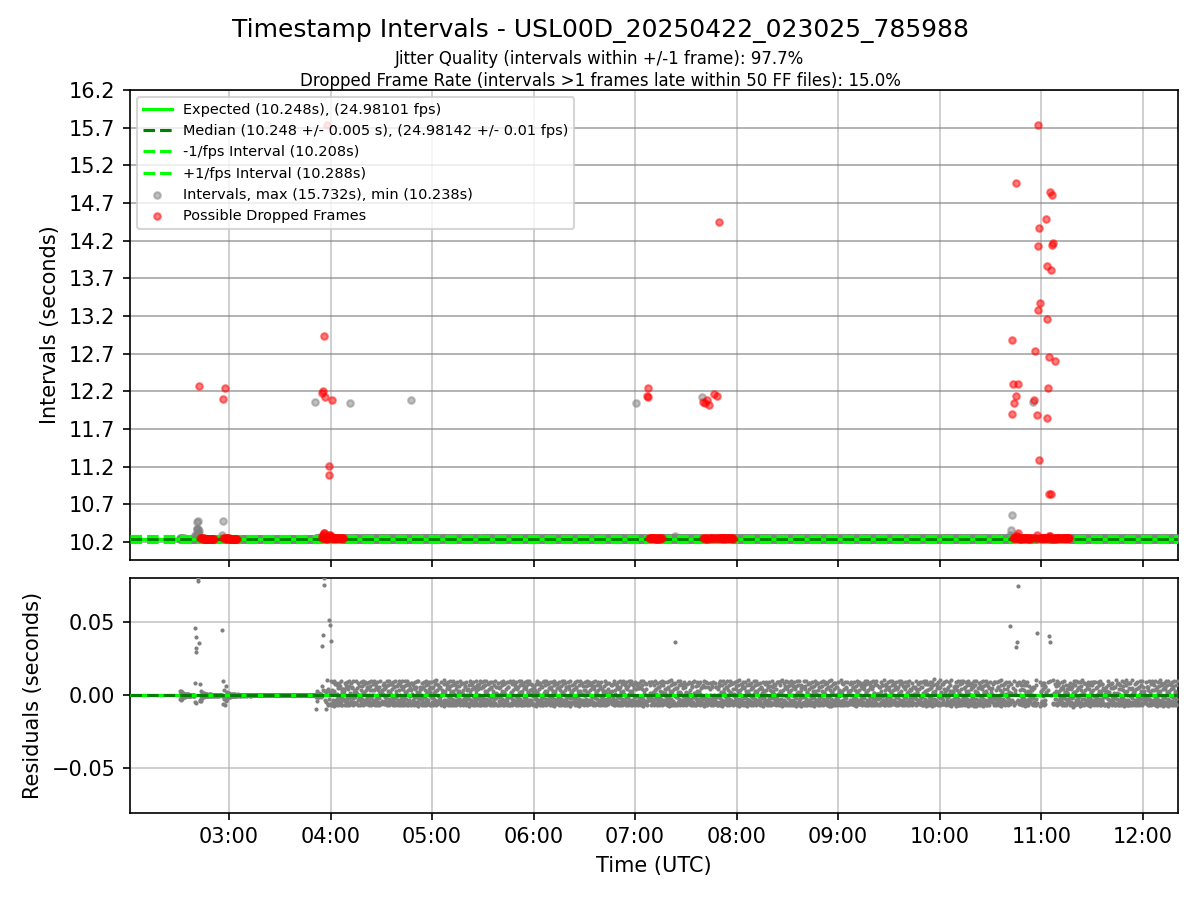Select the "Dropped Frame Rate" 15.0% subtitle line
1200x900 pixels.
[x=600, y=80]
